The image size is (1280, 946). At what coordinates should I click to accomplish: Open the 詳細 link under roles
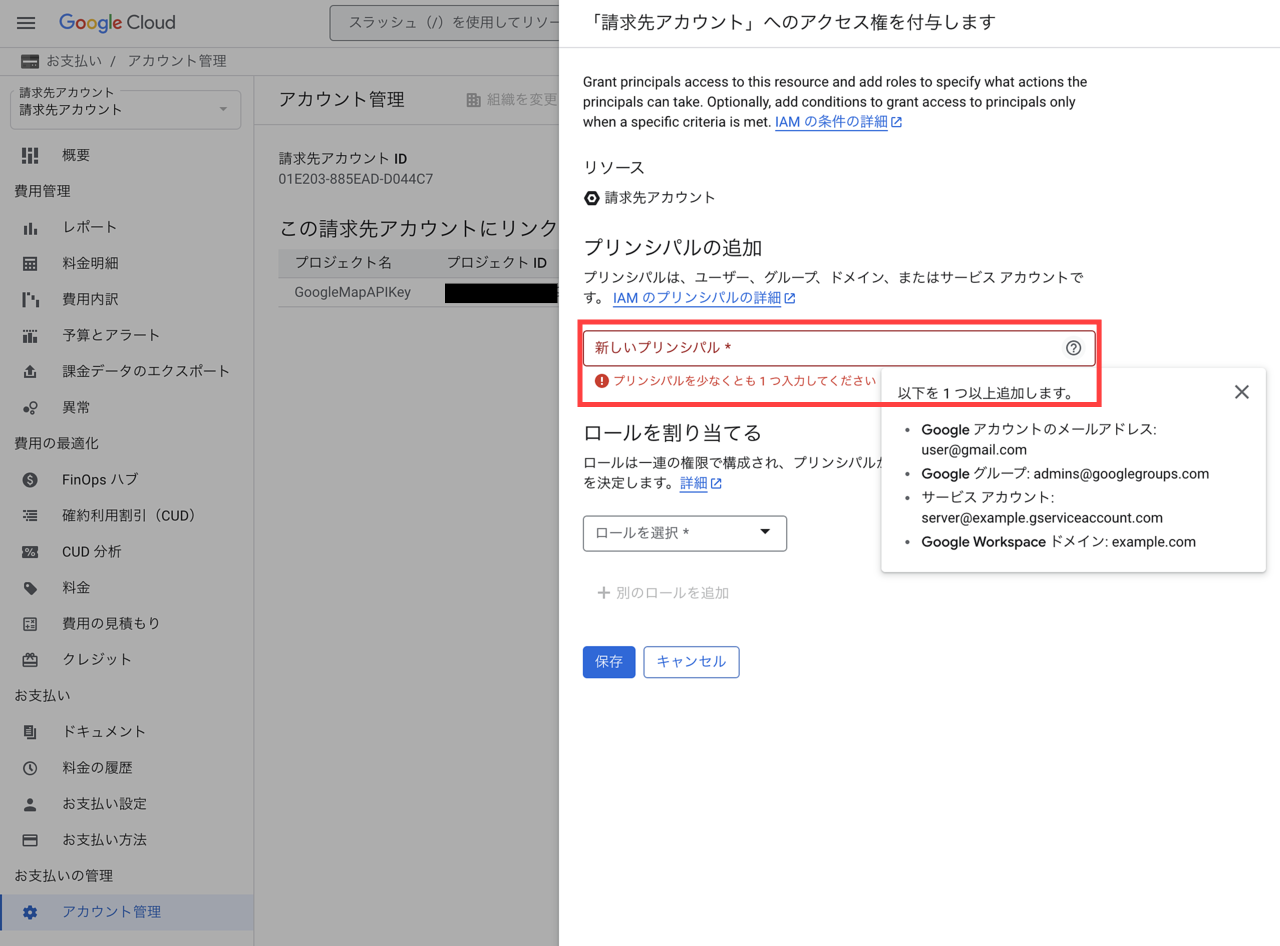click(701, 484)
